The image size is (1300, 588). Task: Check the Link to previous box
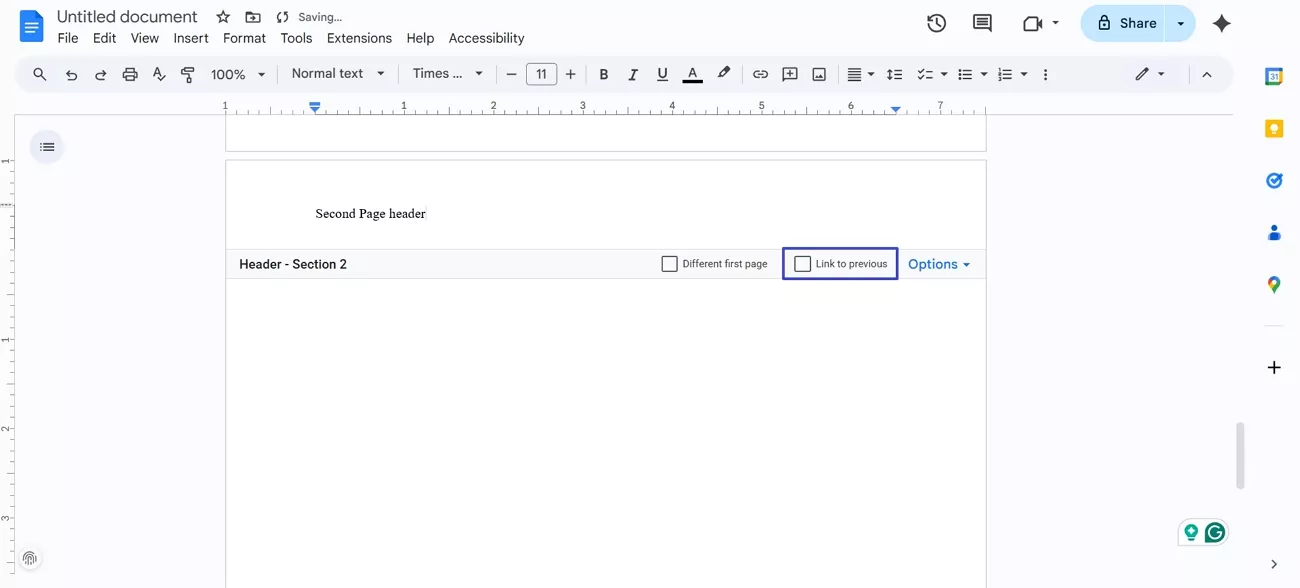point(802,263)
